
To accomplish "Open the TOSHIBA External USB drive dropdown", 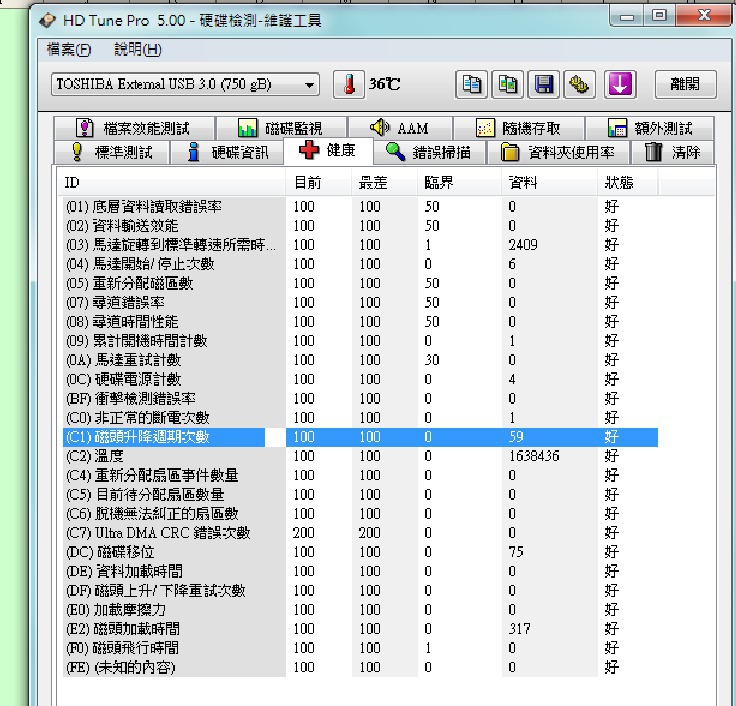I will point(185,84).
